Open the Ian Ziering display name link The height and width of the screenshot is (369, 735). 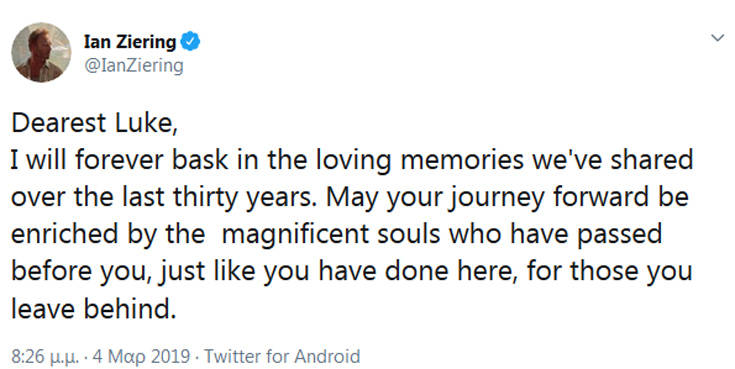[x=130, y=42]
